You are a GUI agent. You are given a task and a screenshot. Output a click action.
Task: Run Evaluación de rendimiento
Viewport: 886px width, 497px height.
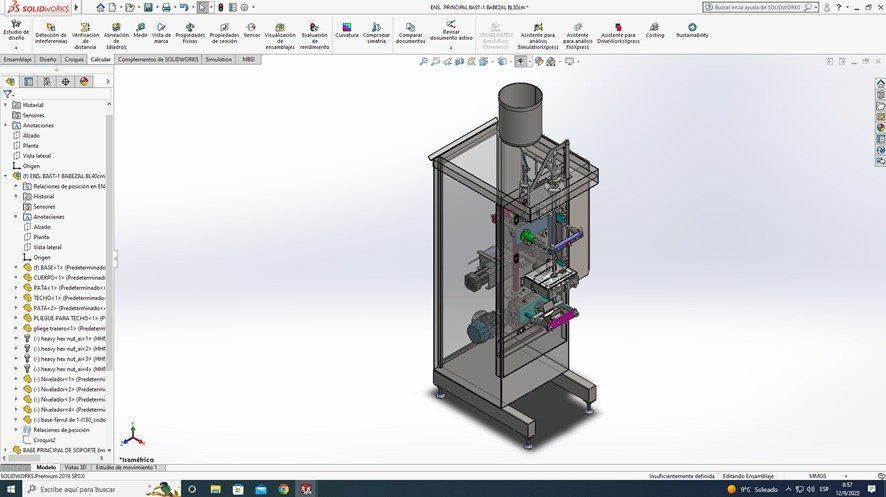(x=315, y=36)
